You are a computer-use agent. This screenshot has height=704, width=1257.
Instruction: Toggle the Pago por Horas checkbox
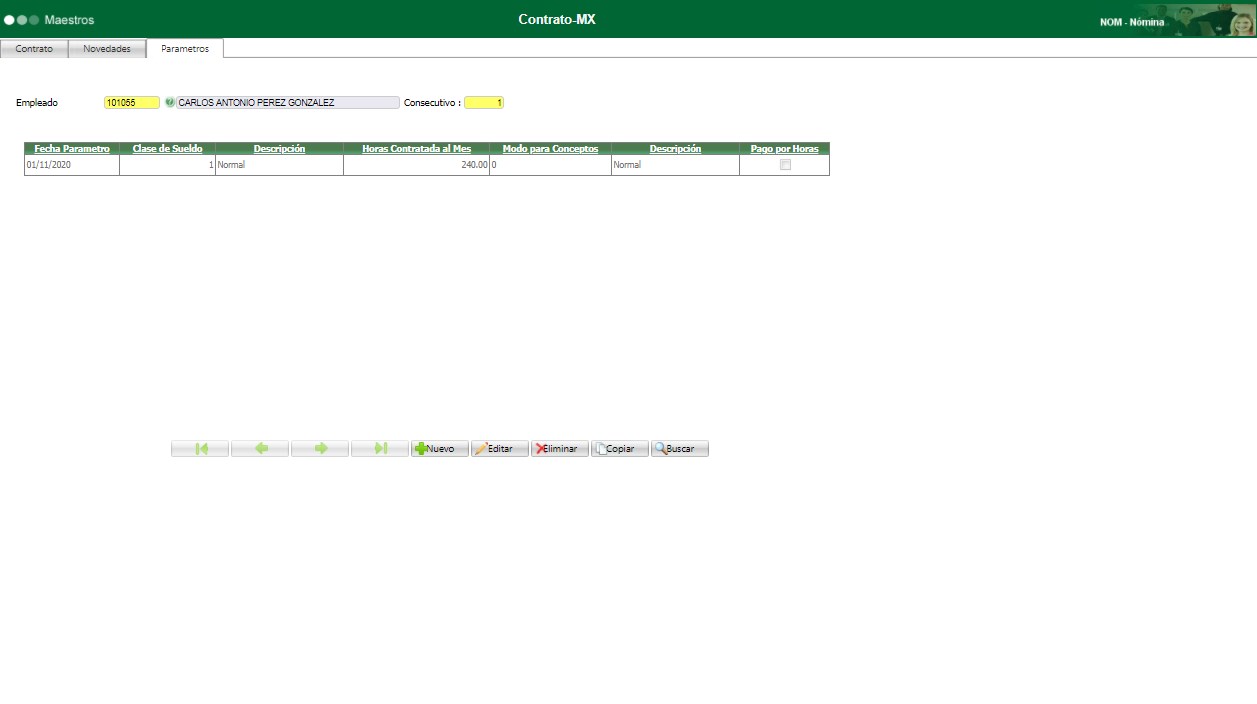(x=785, y=165)
